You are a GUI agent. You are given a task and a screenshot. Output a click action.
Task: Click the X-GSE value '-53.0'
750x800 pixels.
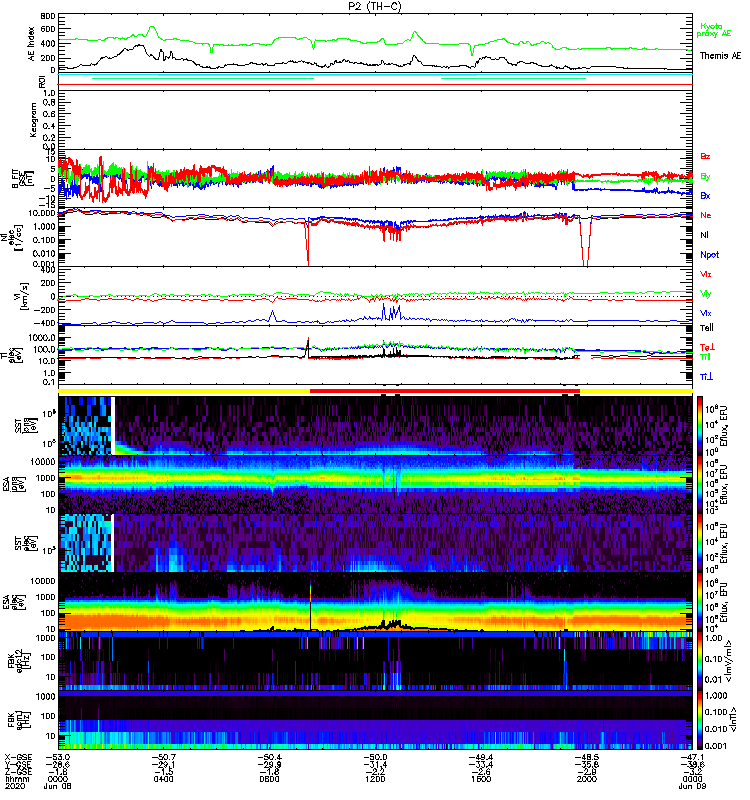click(58, 757)
